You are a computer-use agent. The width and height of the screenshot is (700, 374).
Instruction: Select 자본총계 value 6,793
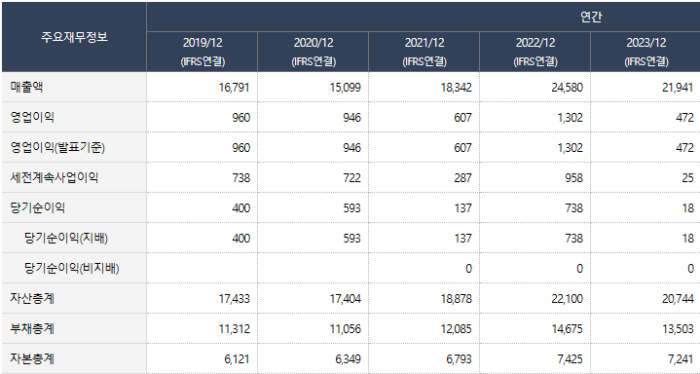(459, 359)
